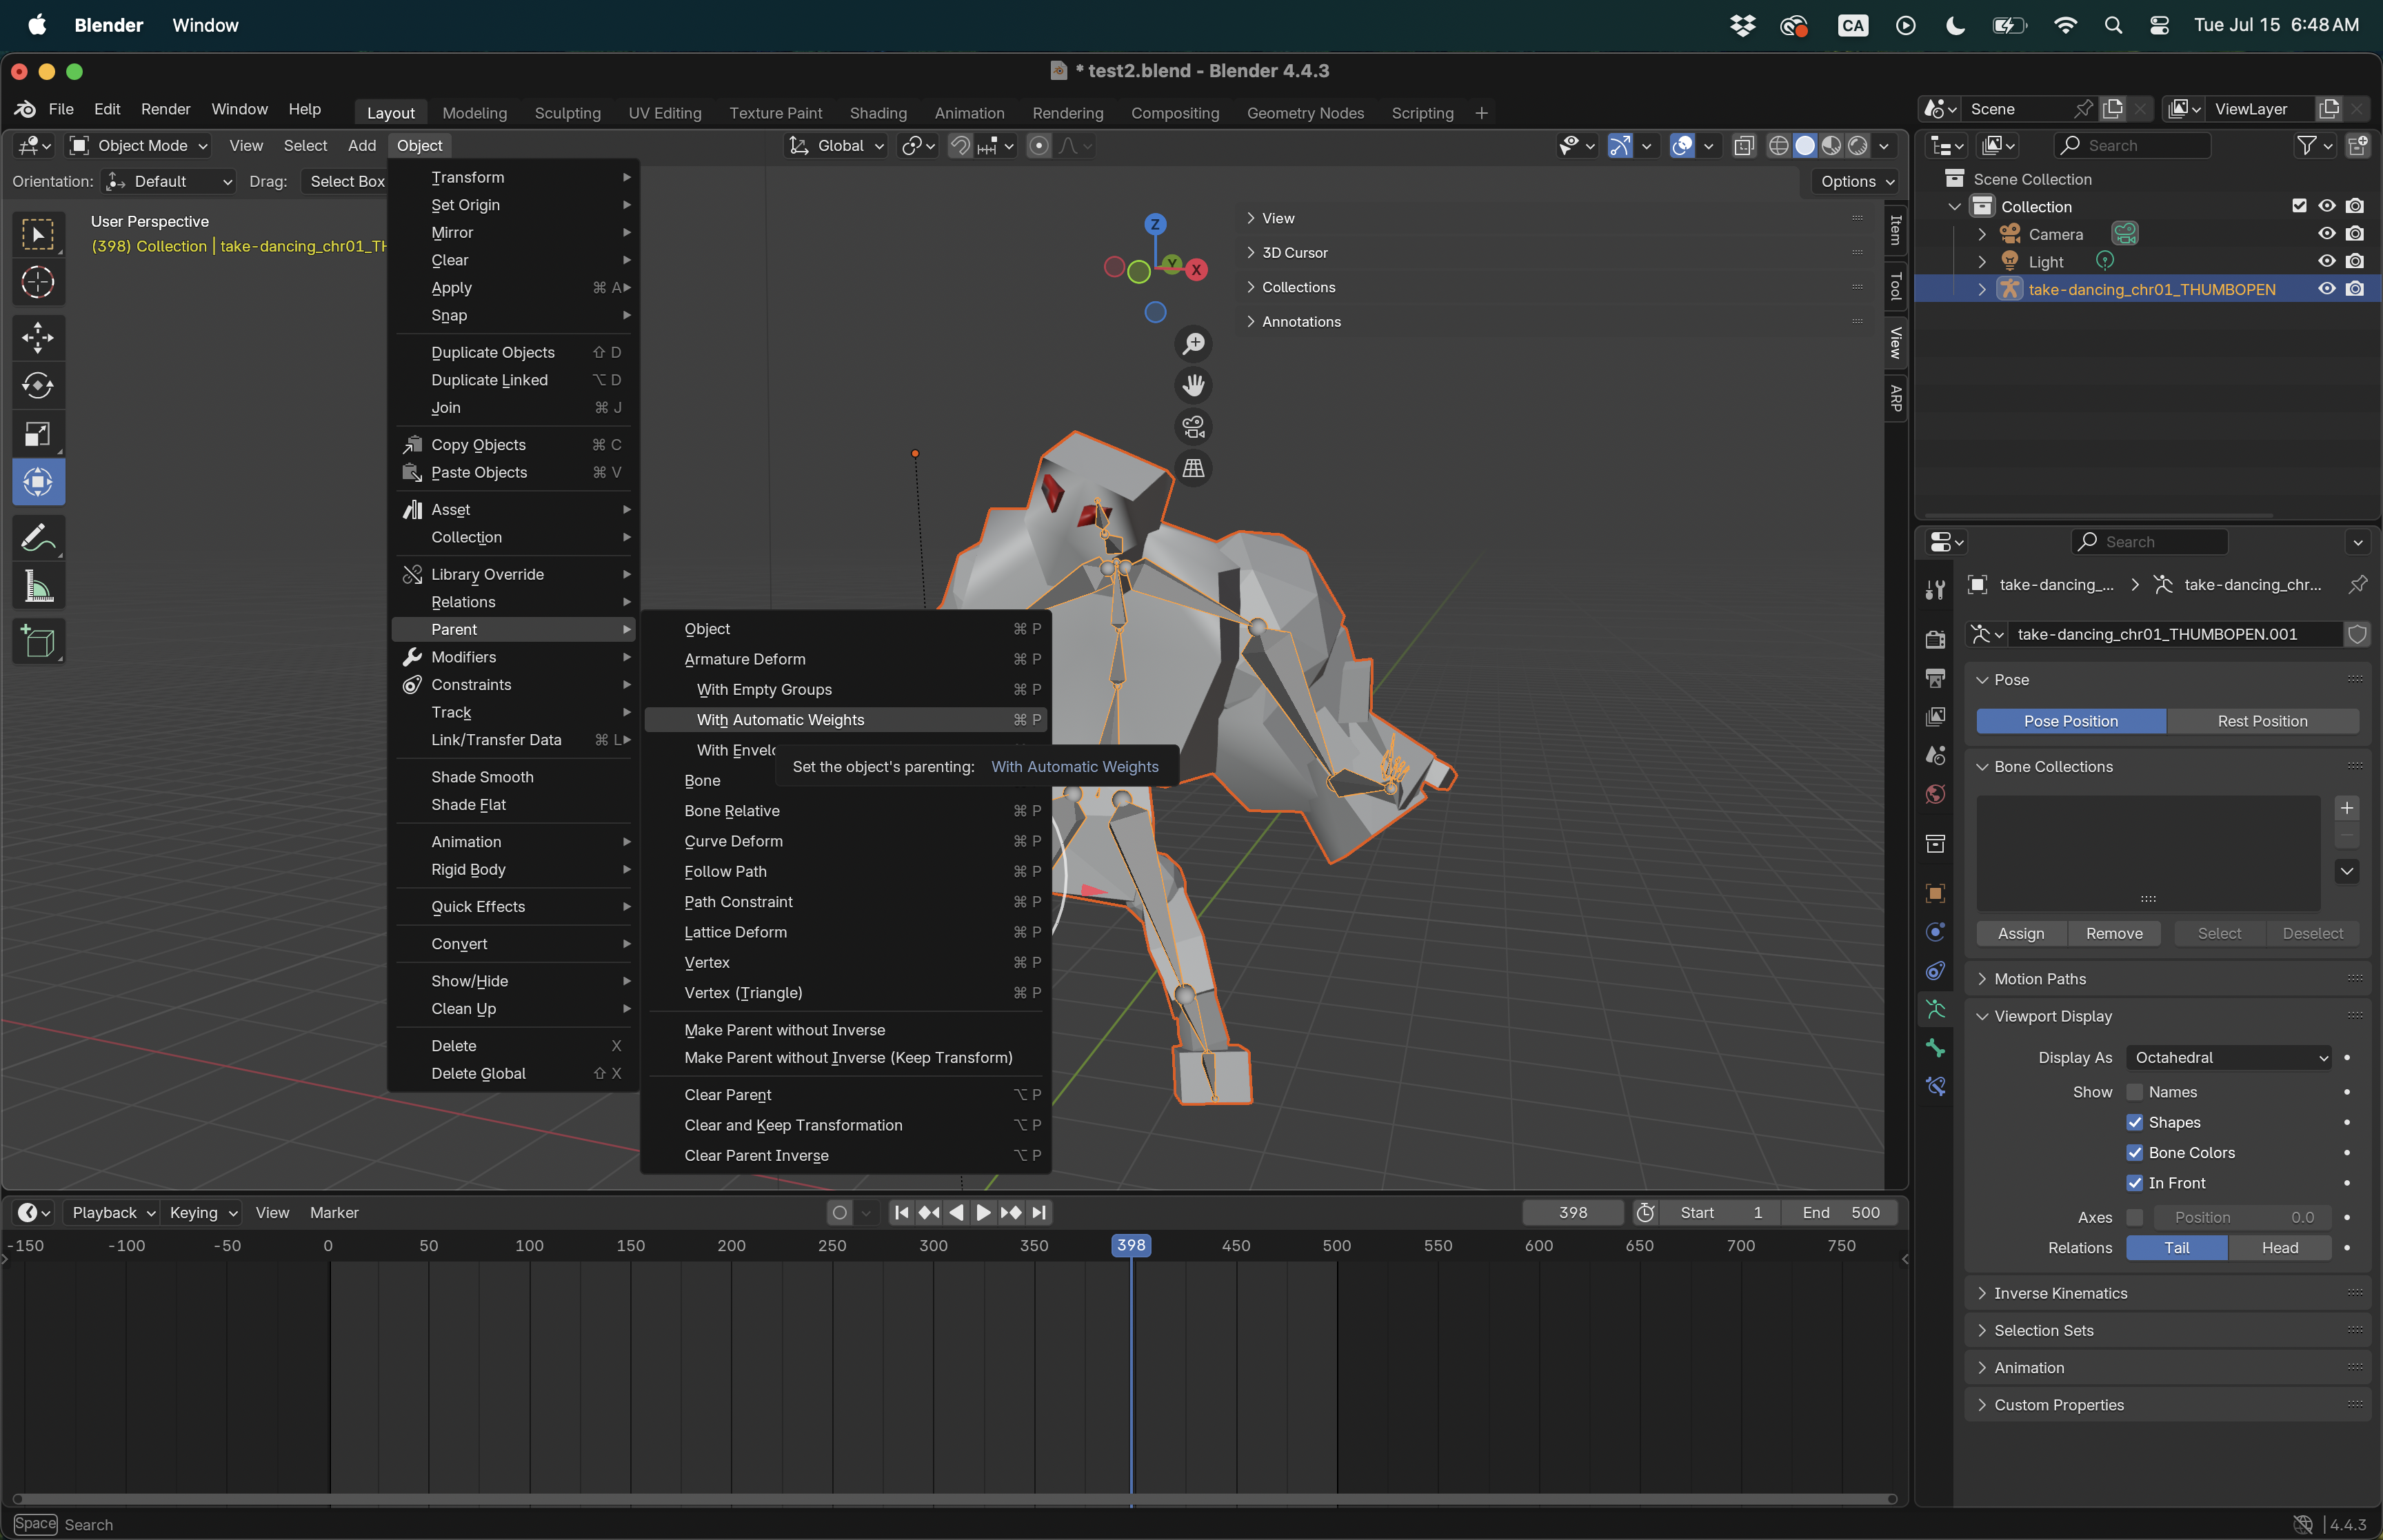
Task: Click the timeline play button
Action: [x=982, y=1213]
